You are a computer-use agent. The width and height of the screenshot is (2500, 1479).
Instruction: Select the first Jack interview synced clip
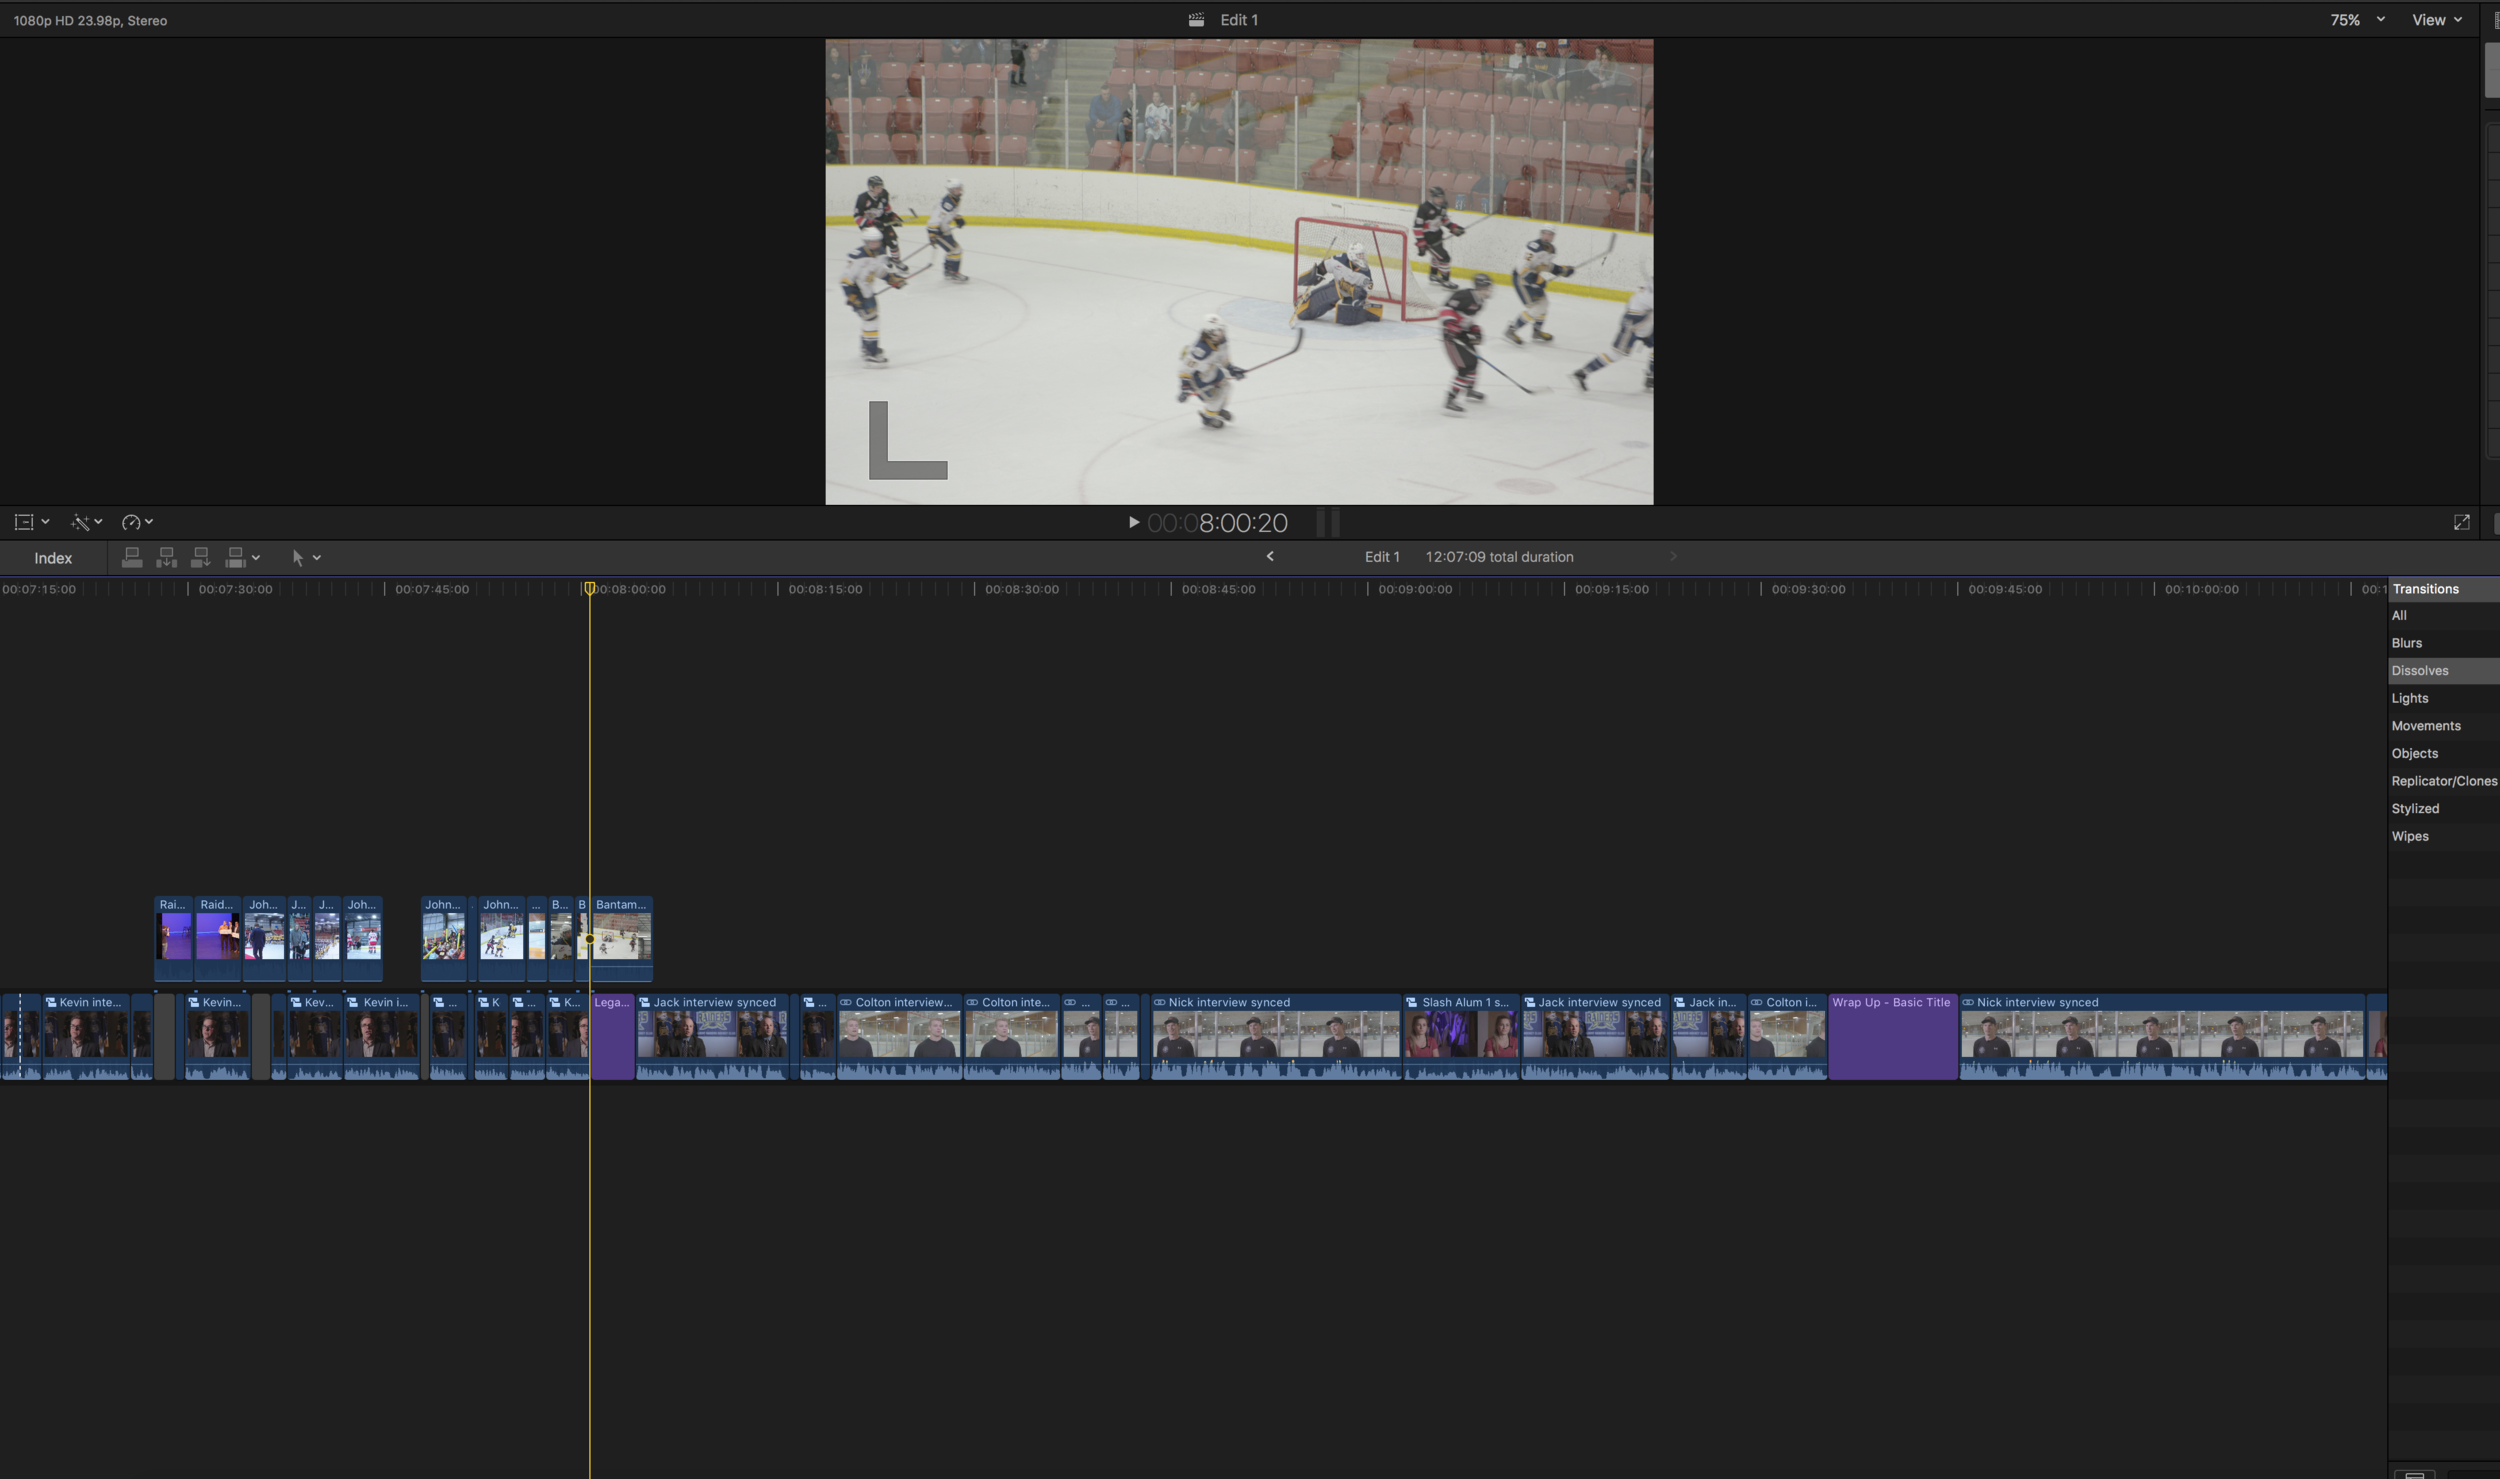[712, 1037]
